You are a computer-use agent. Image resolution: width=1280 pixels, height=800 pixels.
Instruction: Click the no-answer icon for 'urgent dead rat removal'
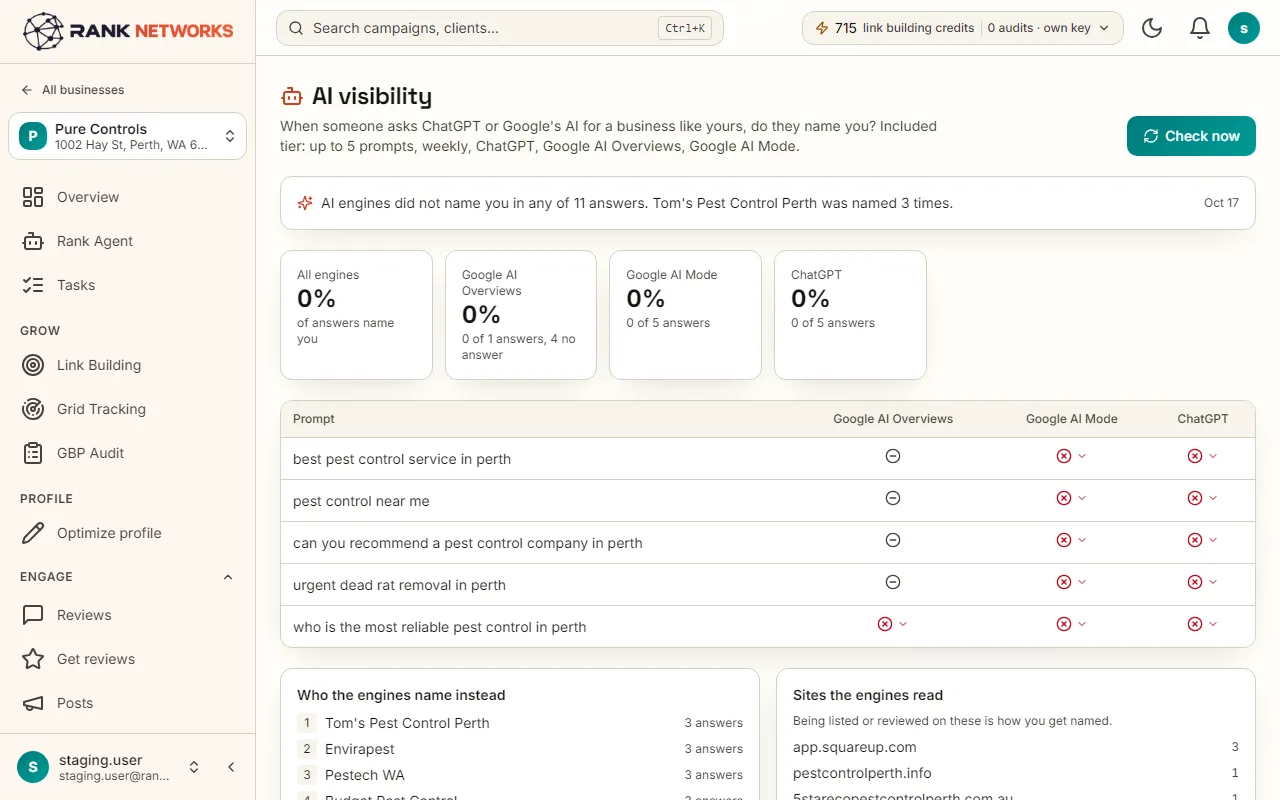tap(893, 582)
